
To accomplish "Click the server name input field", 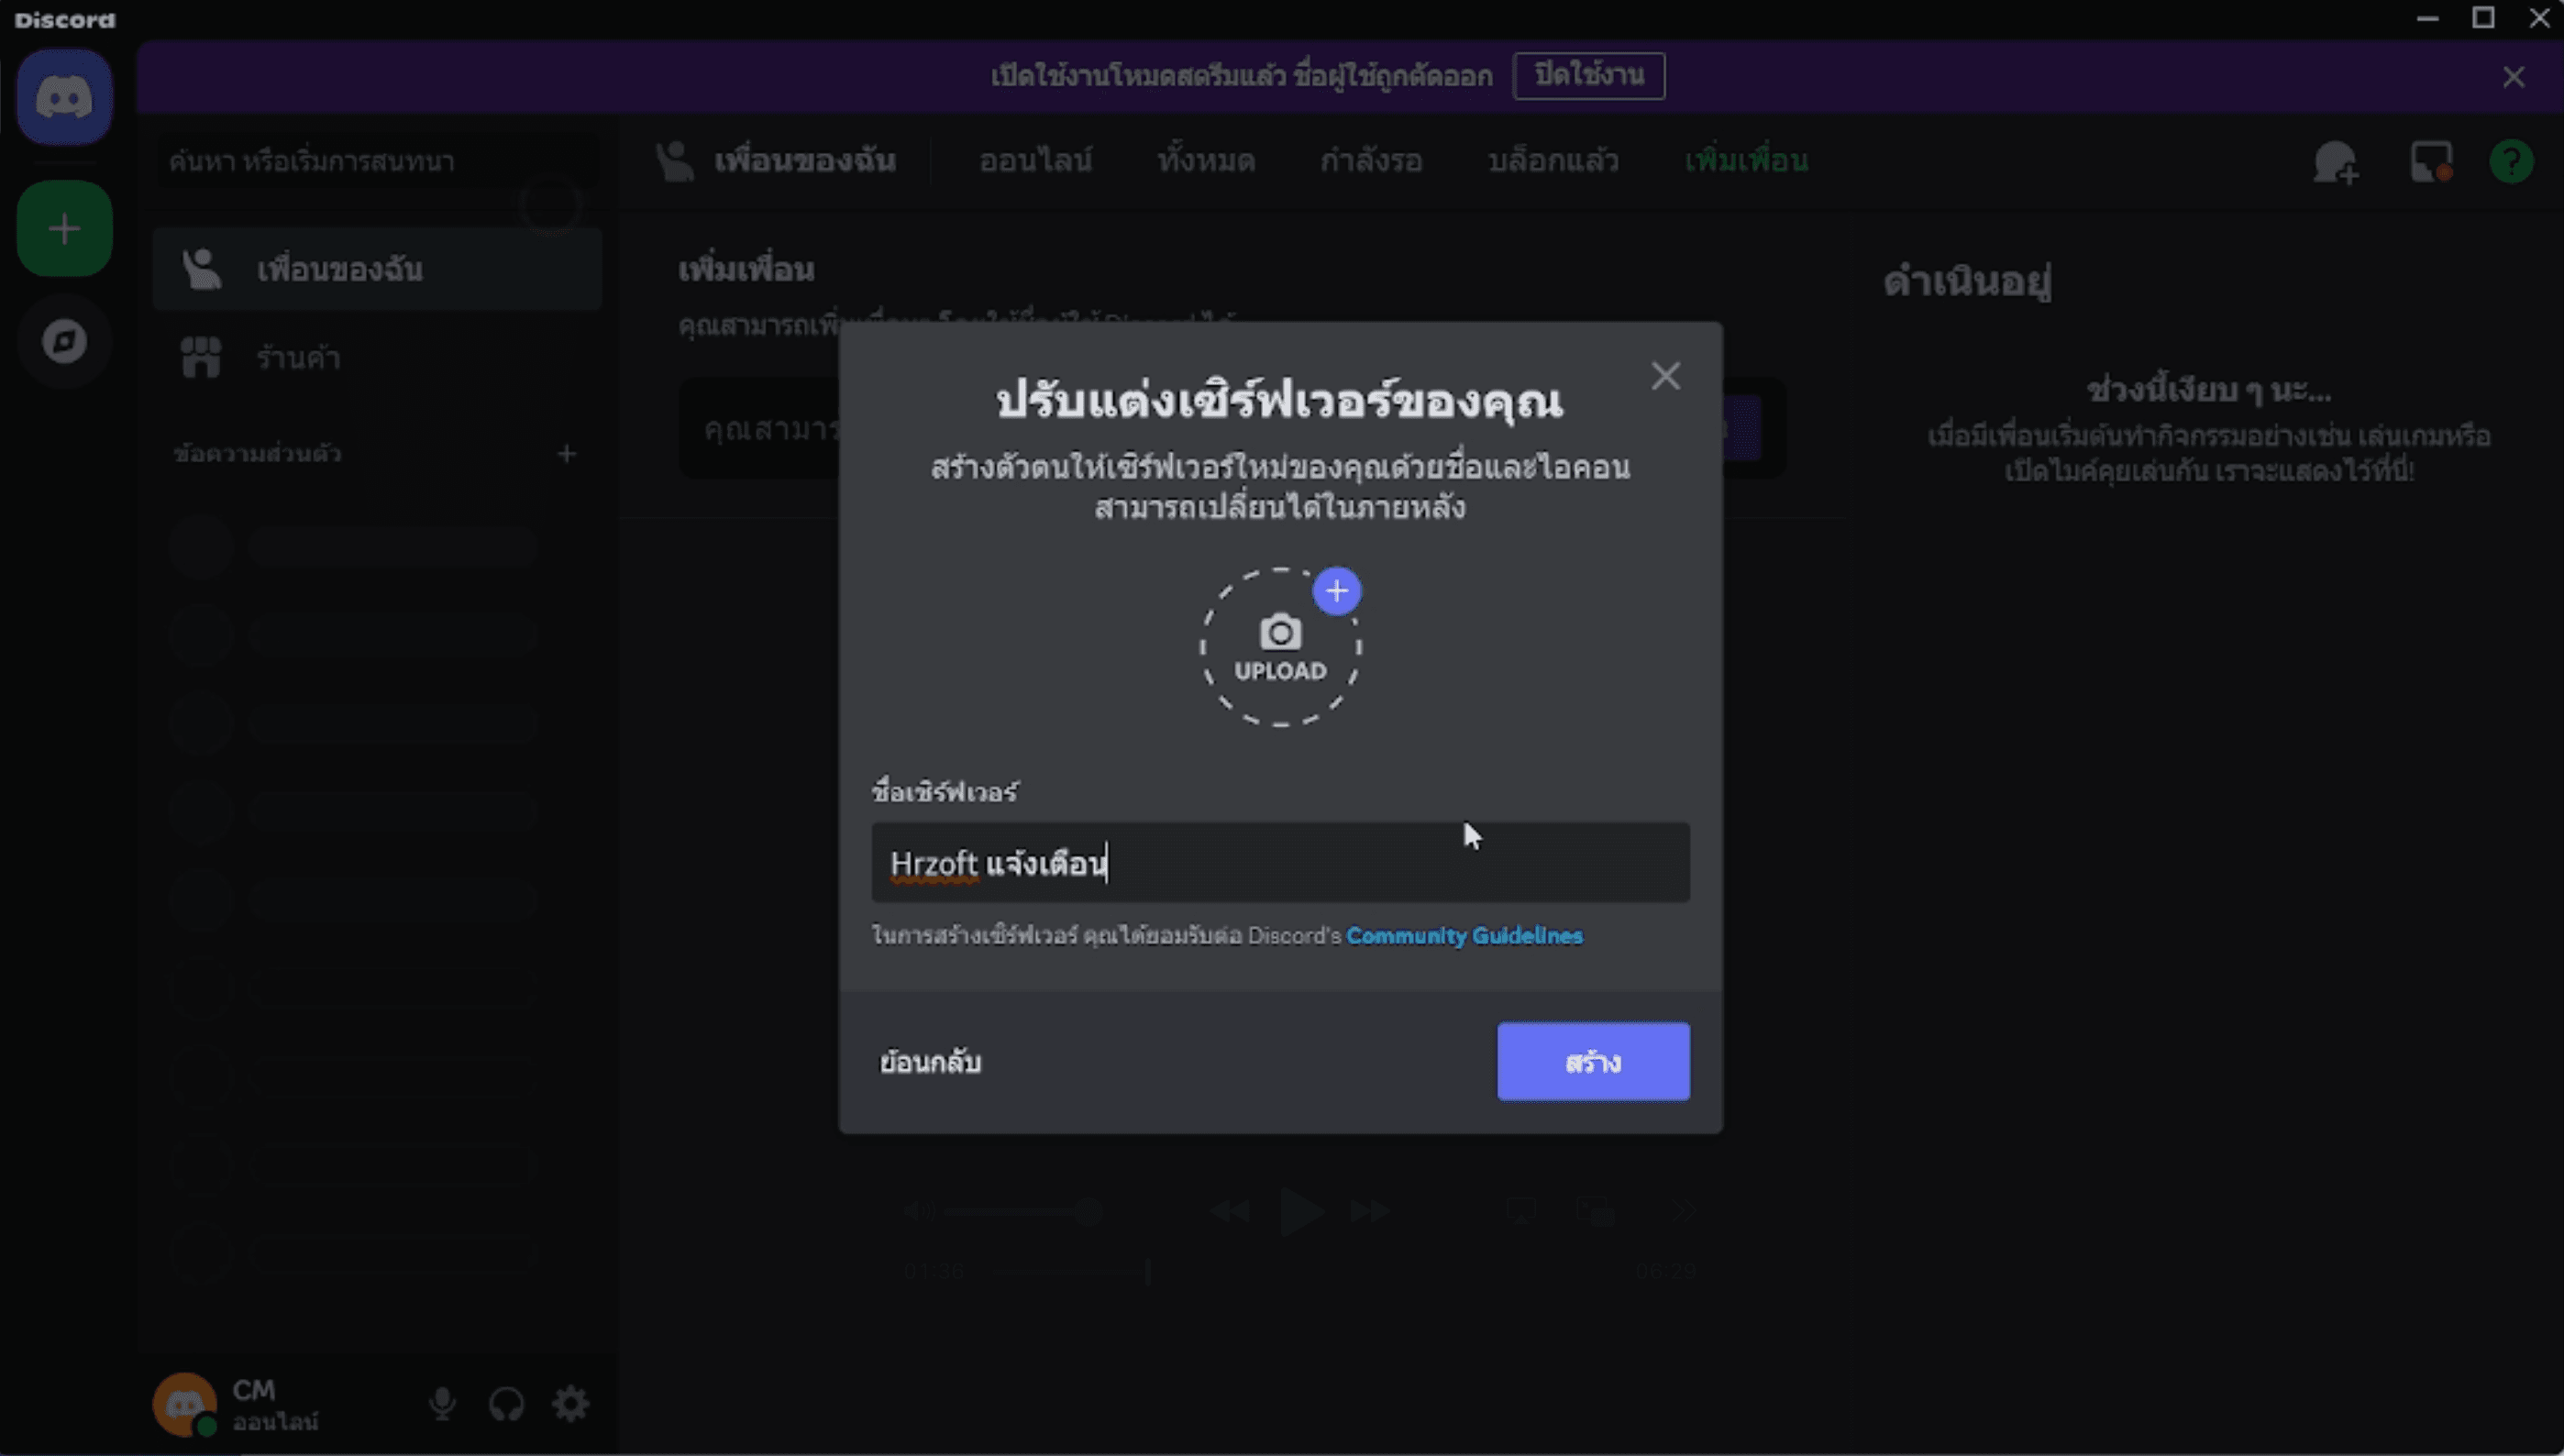I will pyautogui.click(x=1280, y=862).
